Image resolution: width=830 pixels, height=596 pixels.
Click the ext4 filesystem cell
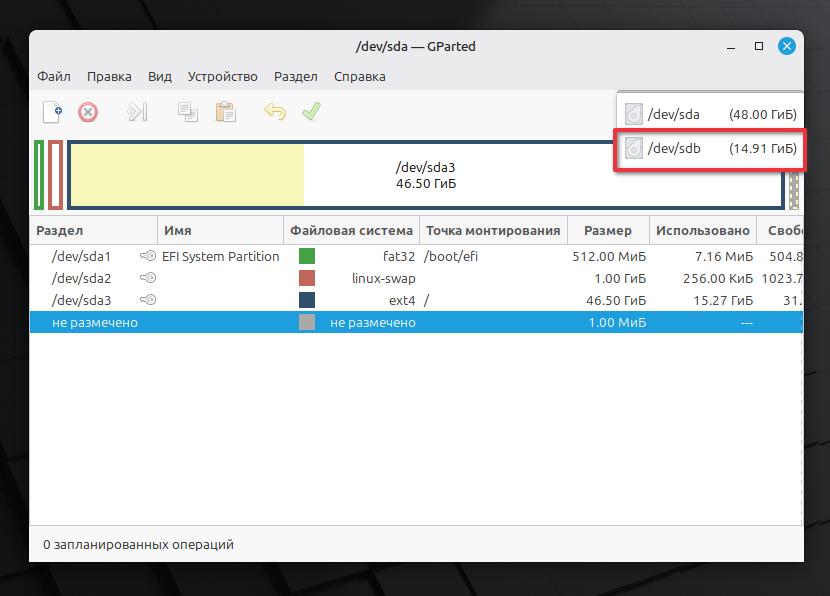pos(402,300)
